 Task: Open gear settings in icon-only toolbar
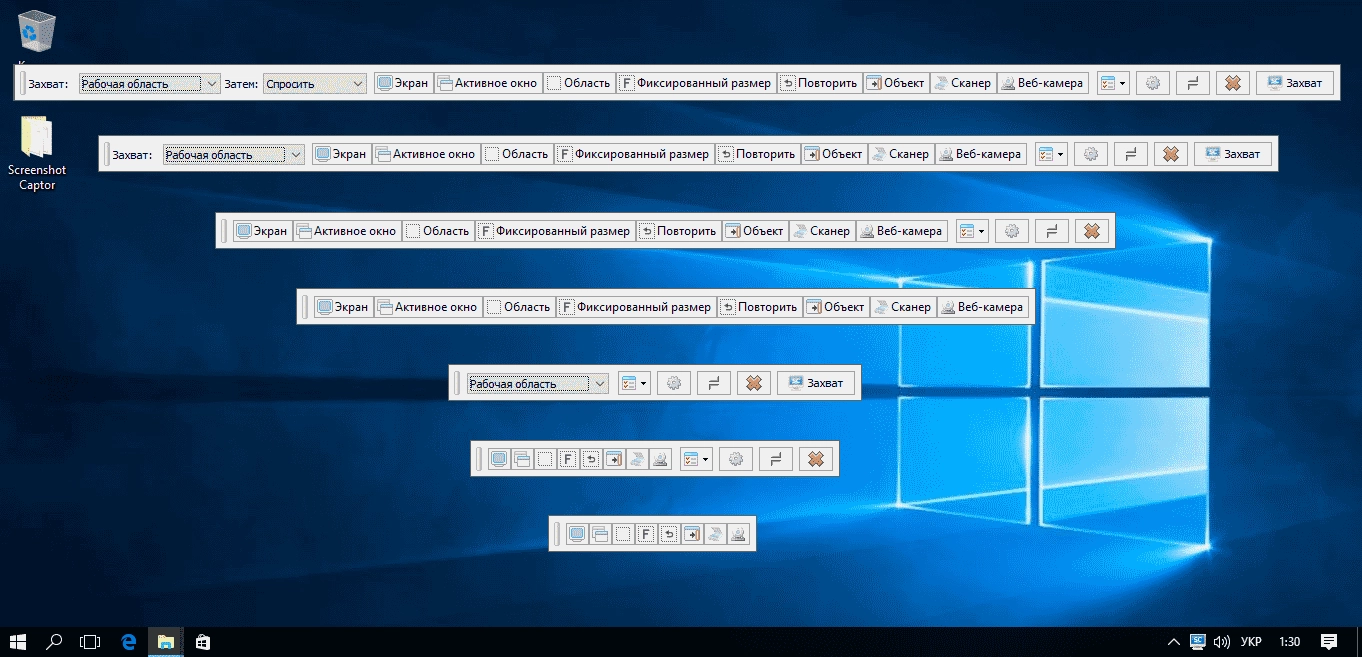736,459
